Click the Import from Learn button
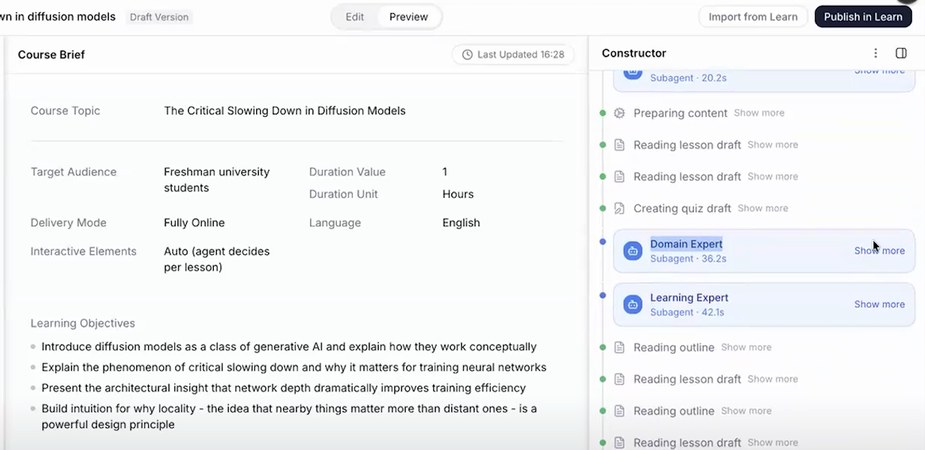 click(x=753, y=17)
